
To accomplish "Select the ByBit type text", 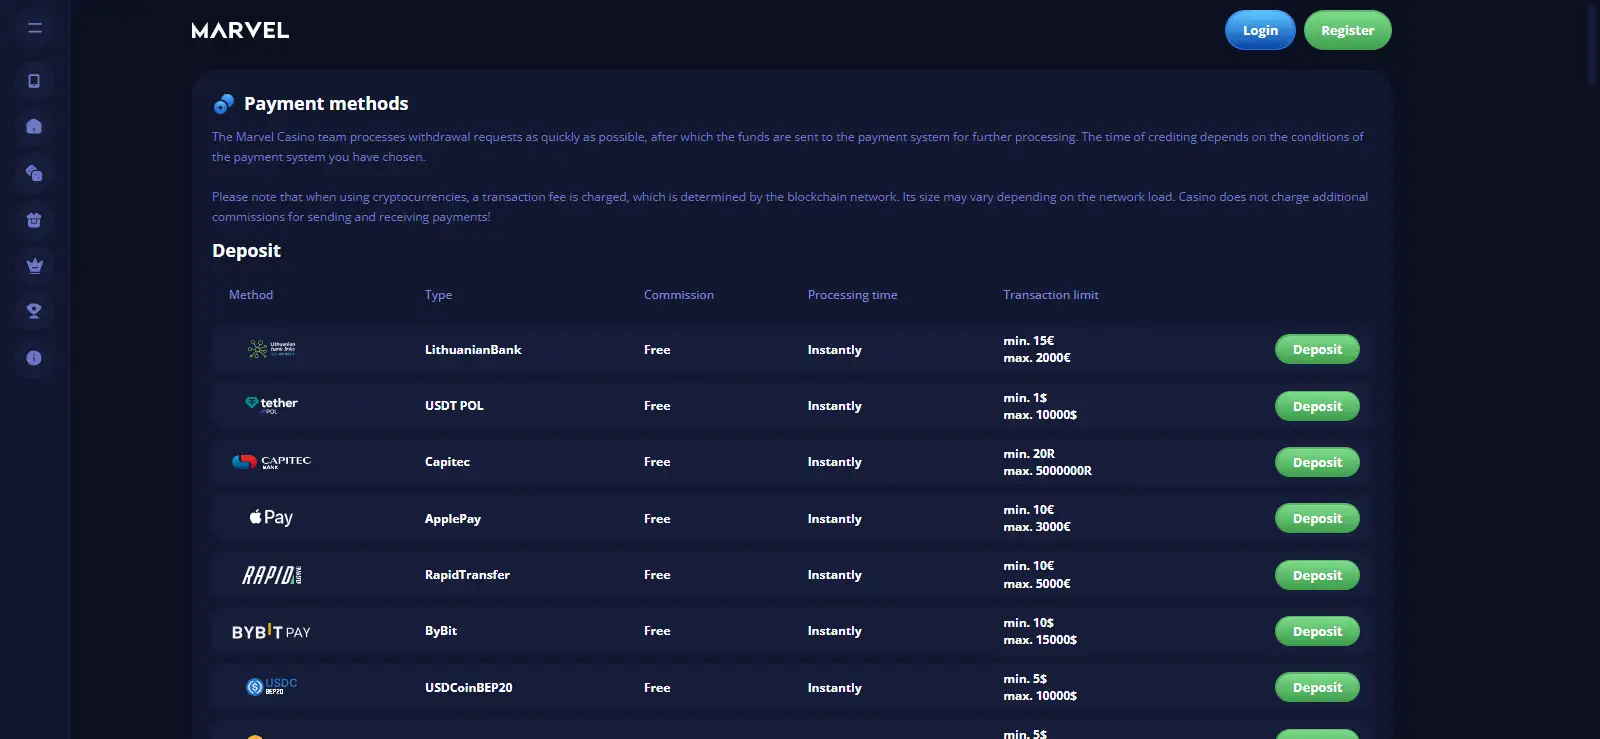I will tap(441, 631).
